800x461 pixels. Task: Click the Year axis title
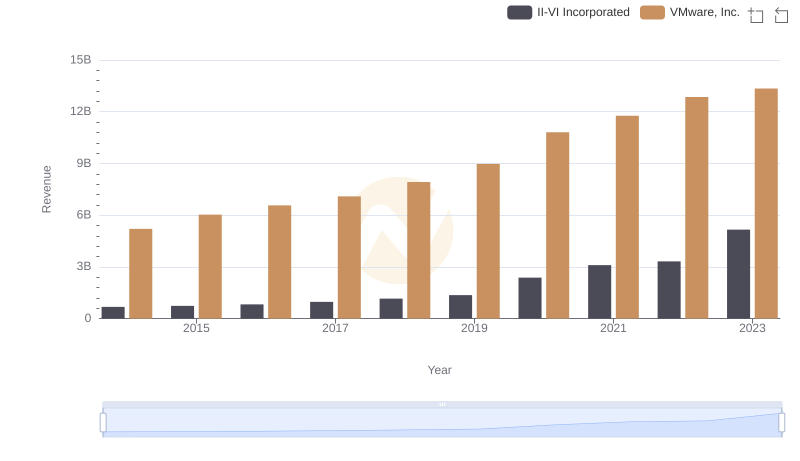439,370
